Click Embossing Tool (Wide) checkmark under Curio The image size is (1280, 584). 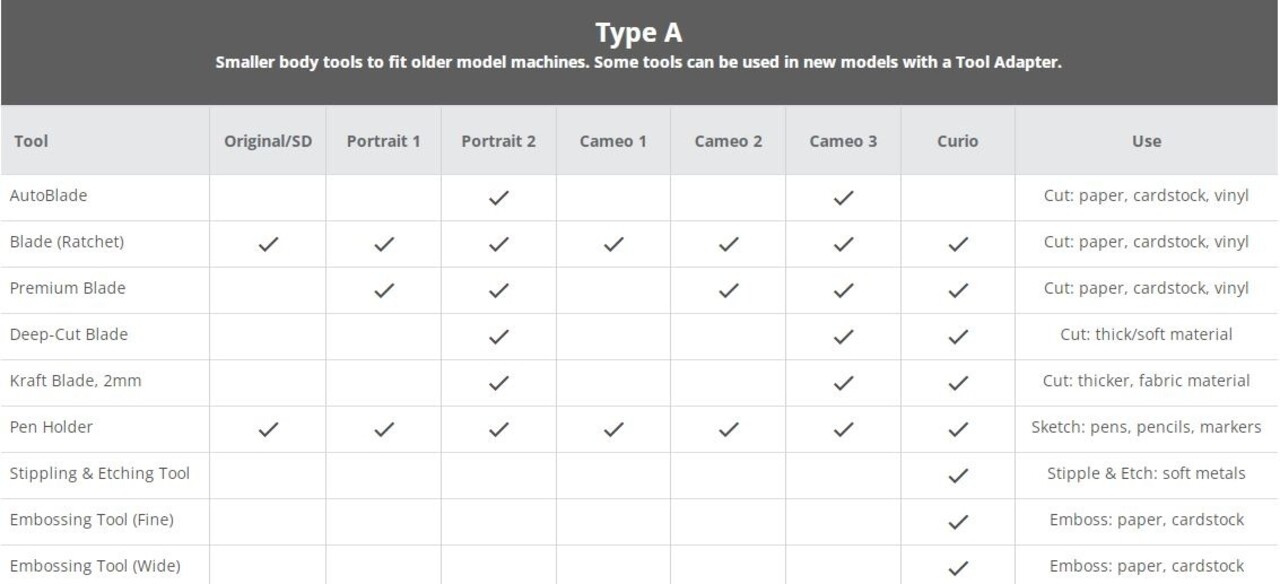958,568
